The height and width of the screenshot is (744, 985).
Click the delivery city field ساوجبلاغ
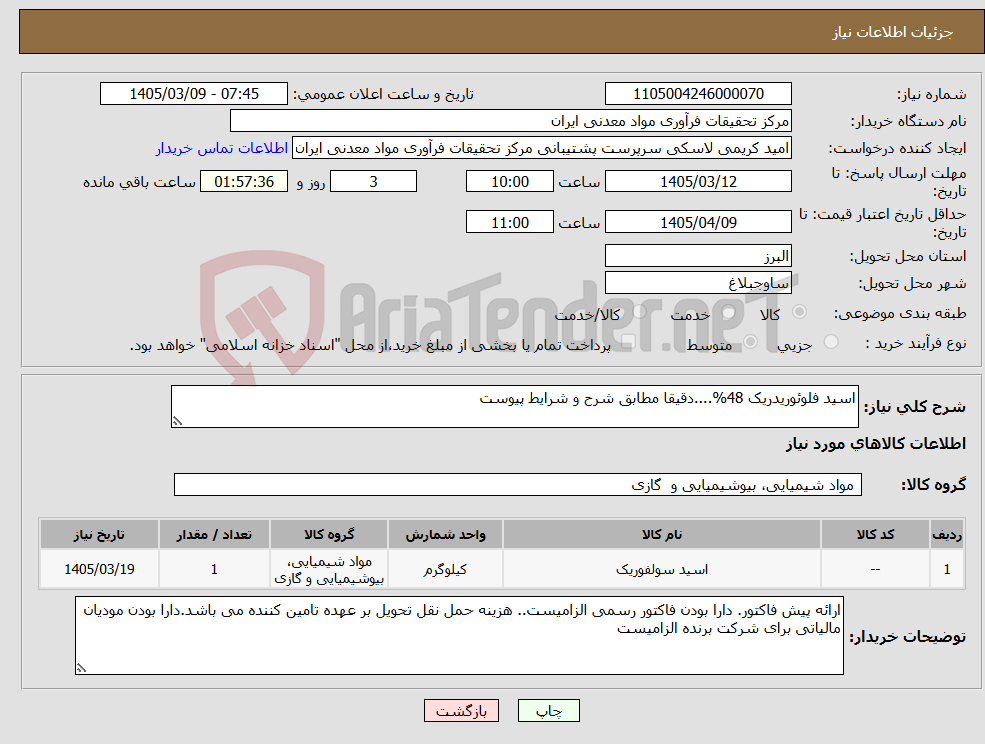[698, 283]
